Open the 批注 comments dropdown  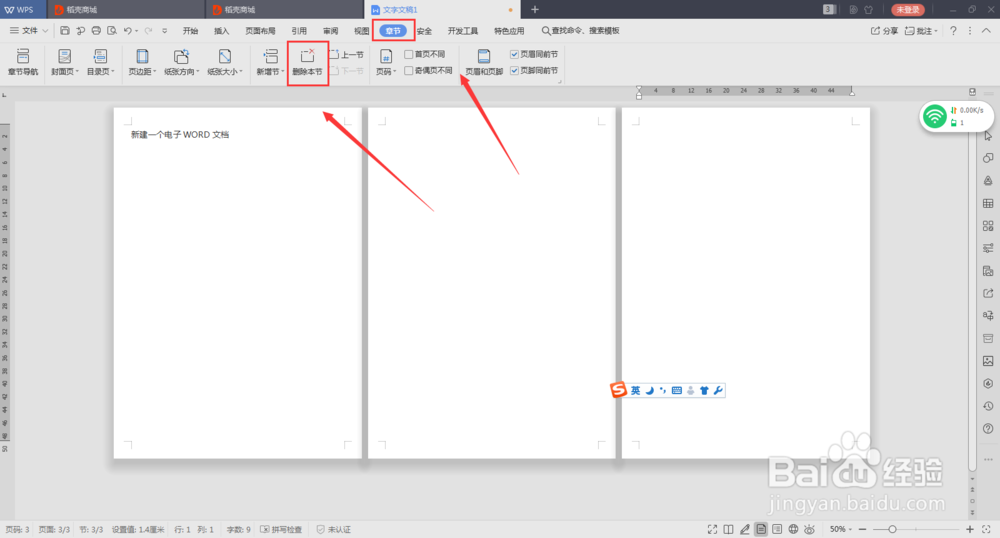[x=922, y=31]
